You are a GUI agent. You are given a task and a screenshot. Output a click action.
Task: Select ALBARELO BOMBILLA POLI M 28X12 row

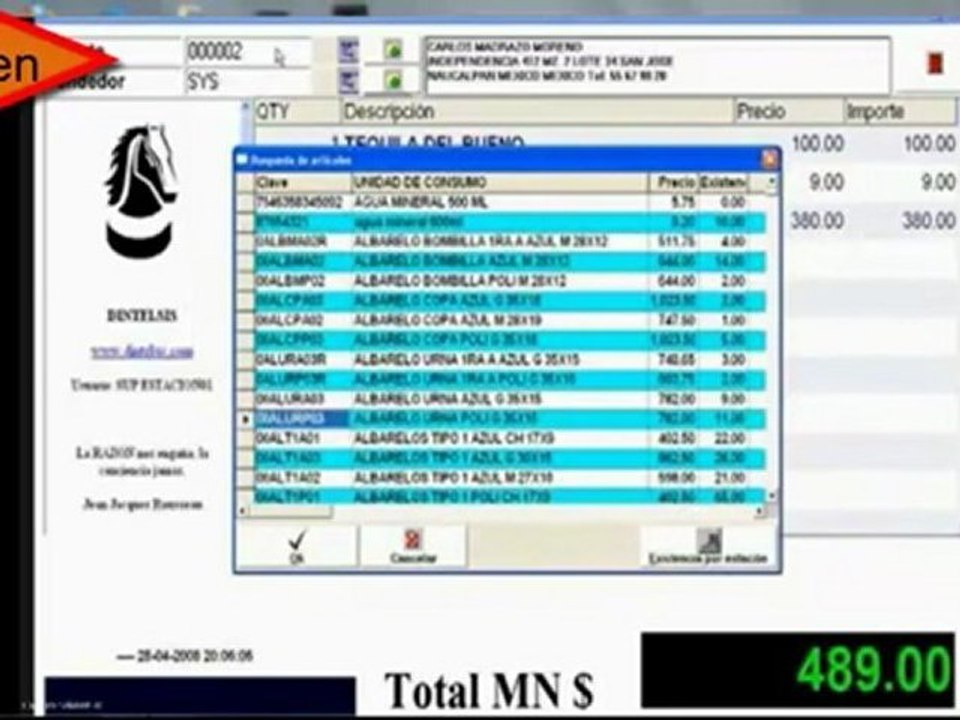pyautogui.click(x=509, y=281)
